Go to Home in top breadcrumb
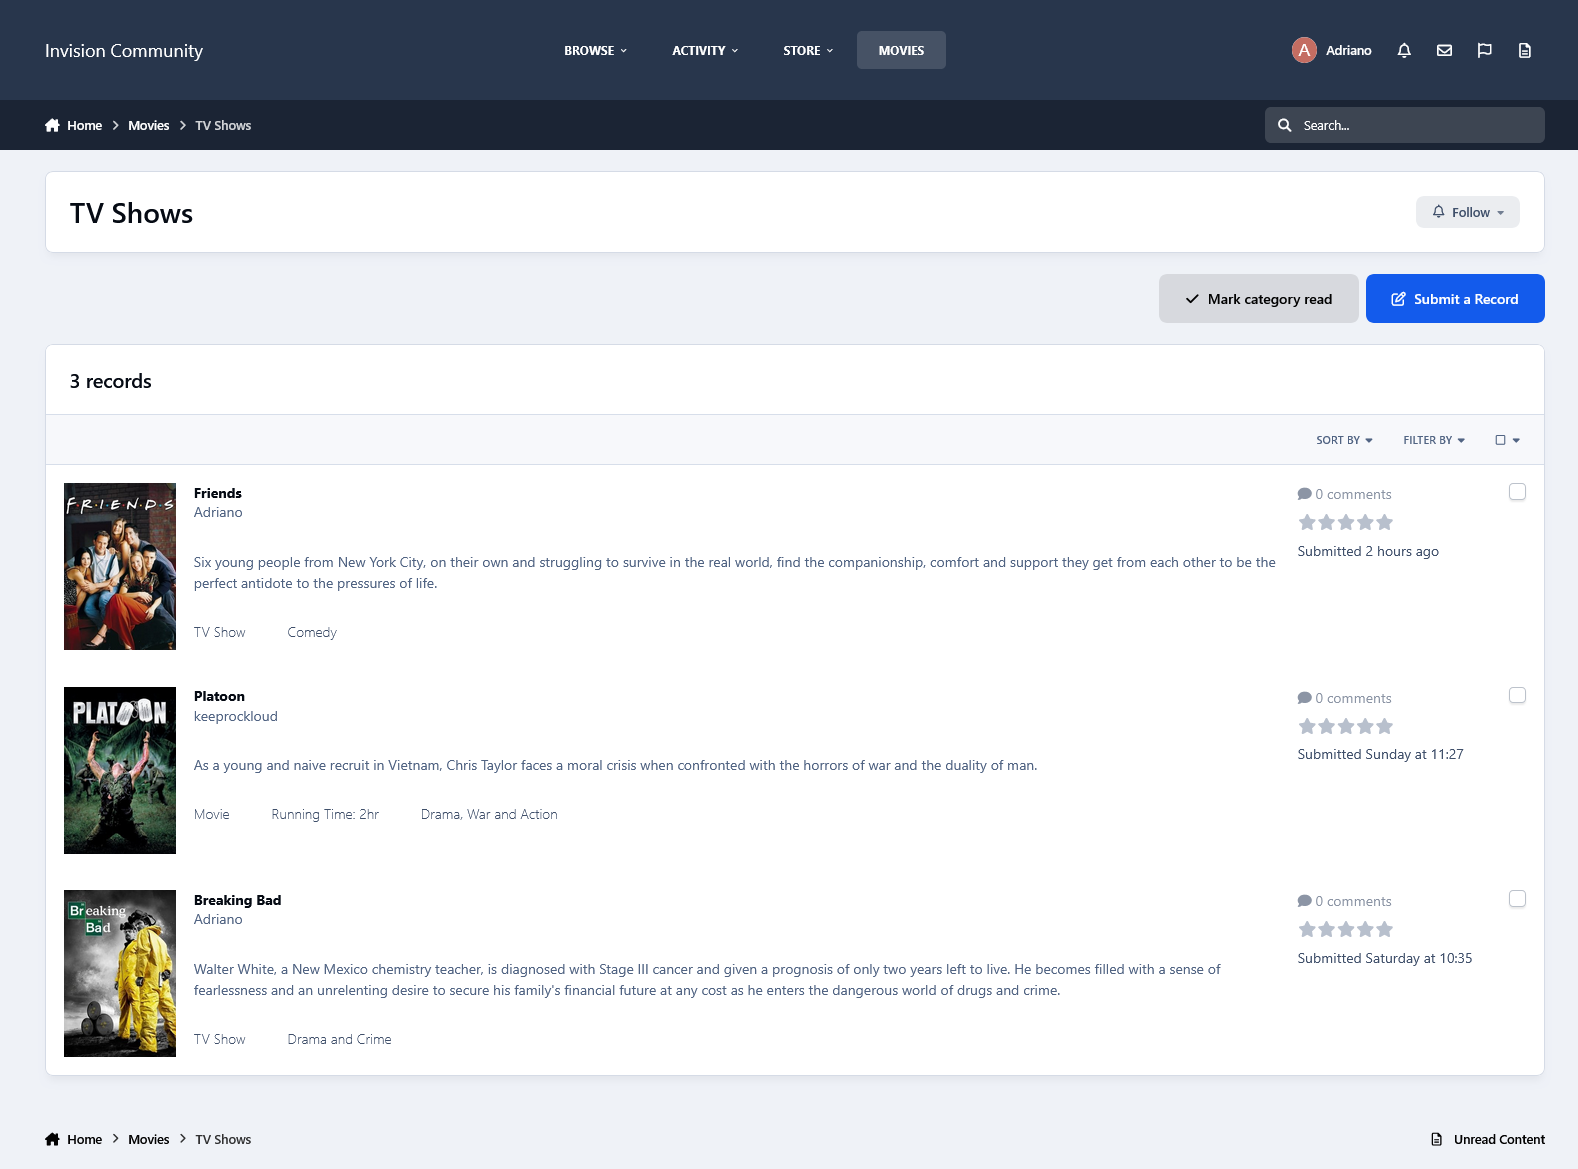 point(84,125)
